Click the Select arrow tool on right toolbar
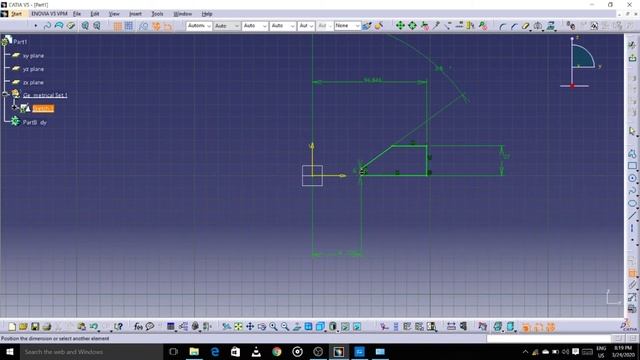 pos(632,131)
